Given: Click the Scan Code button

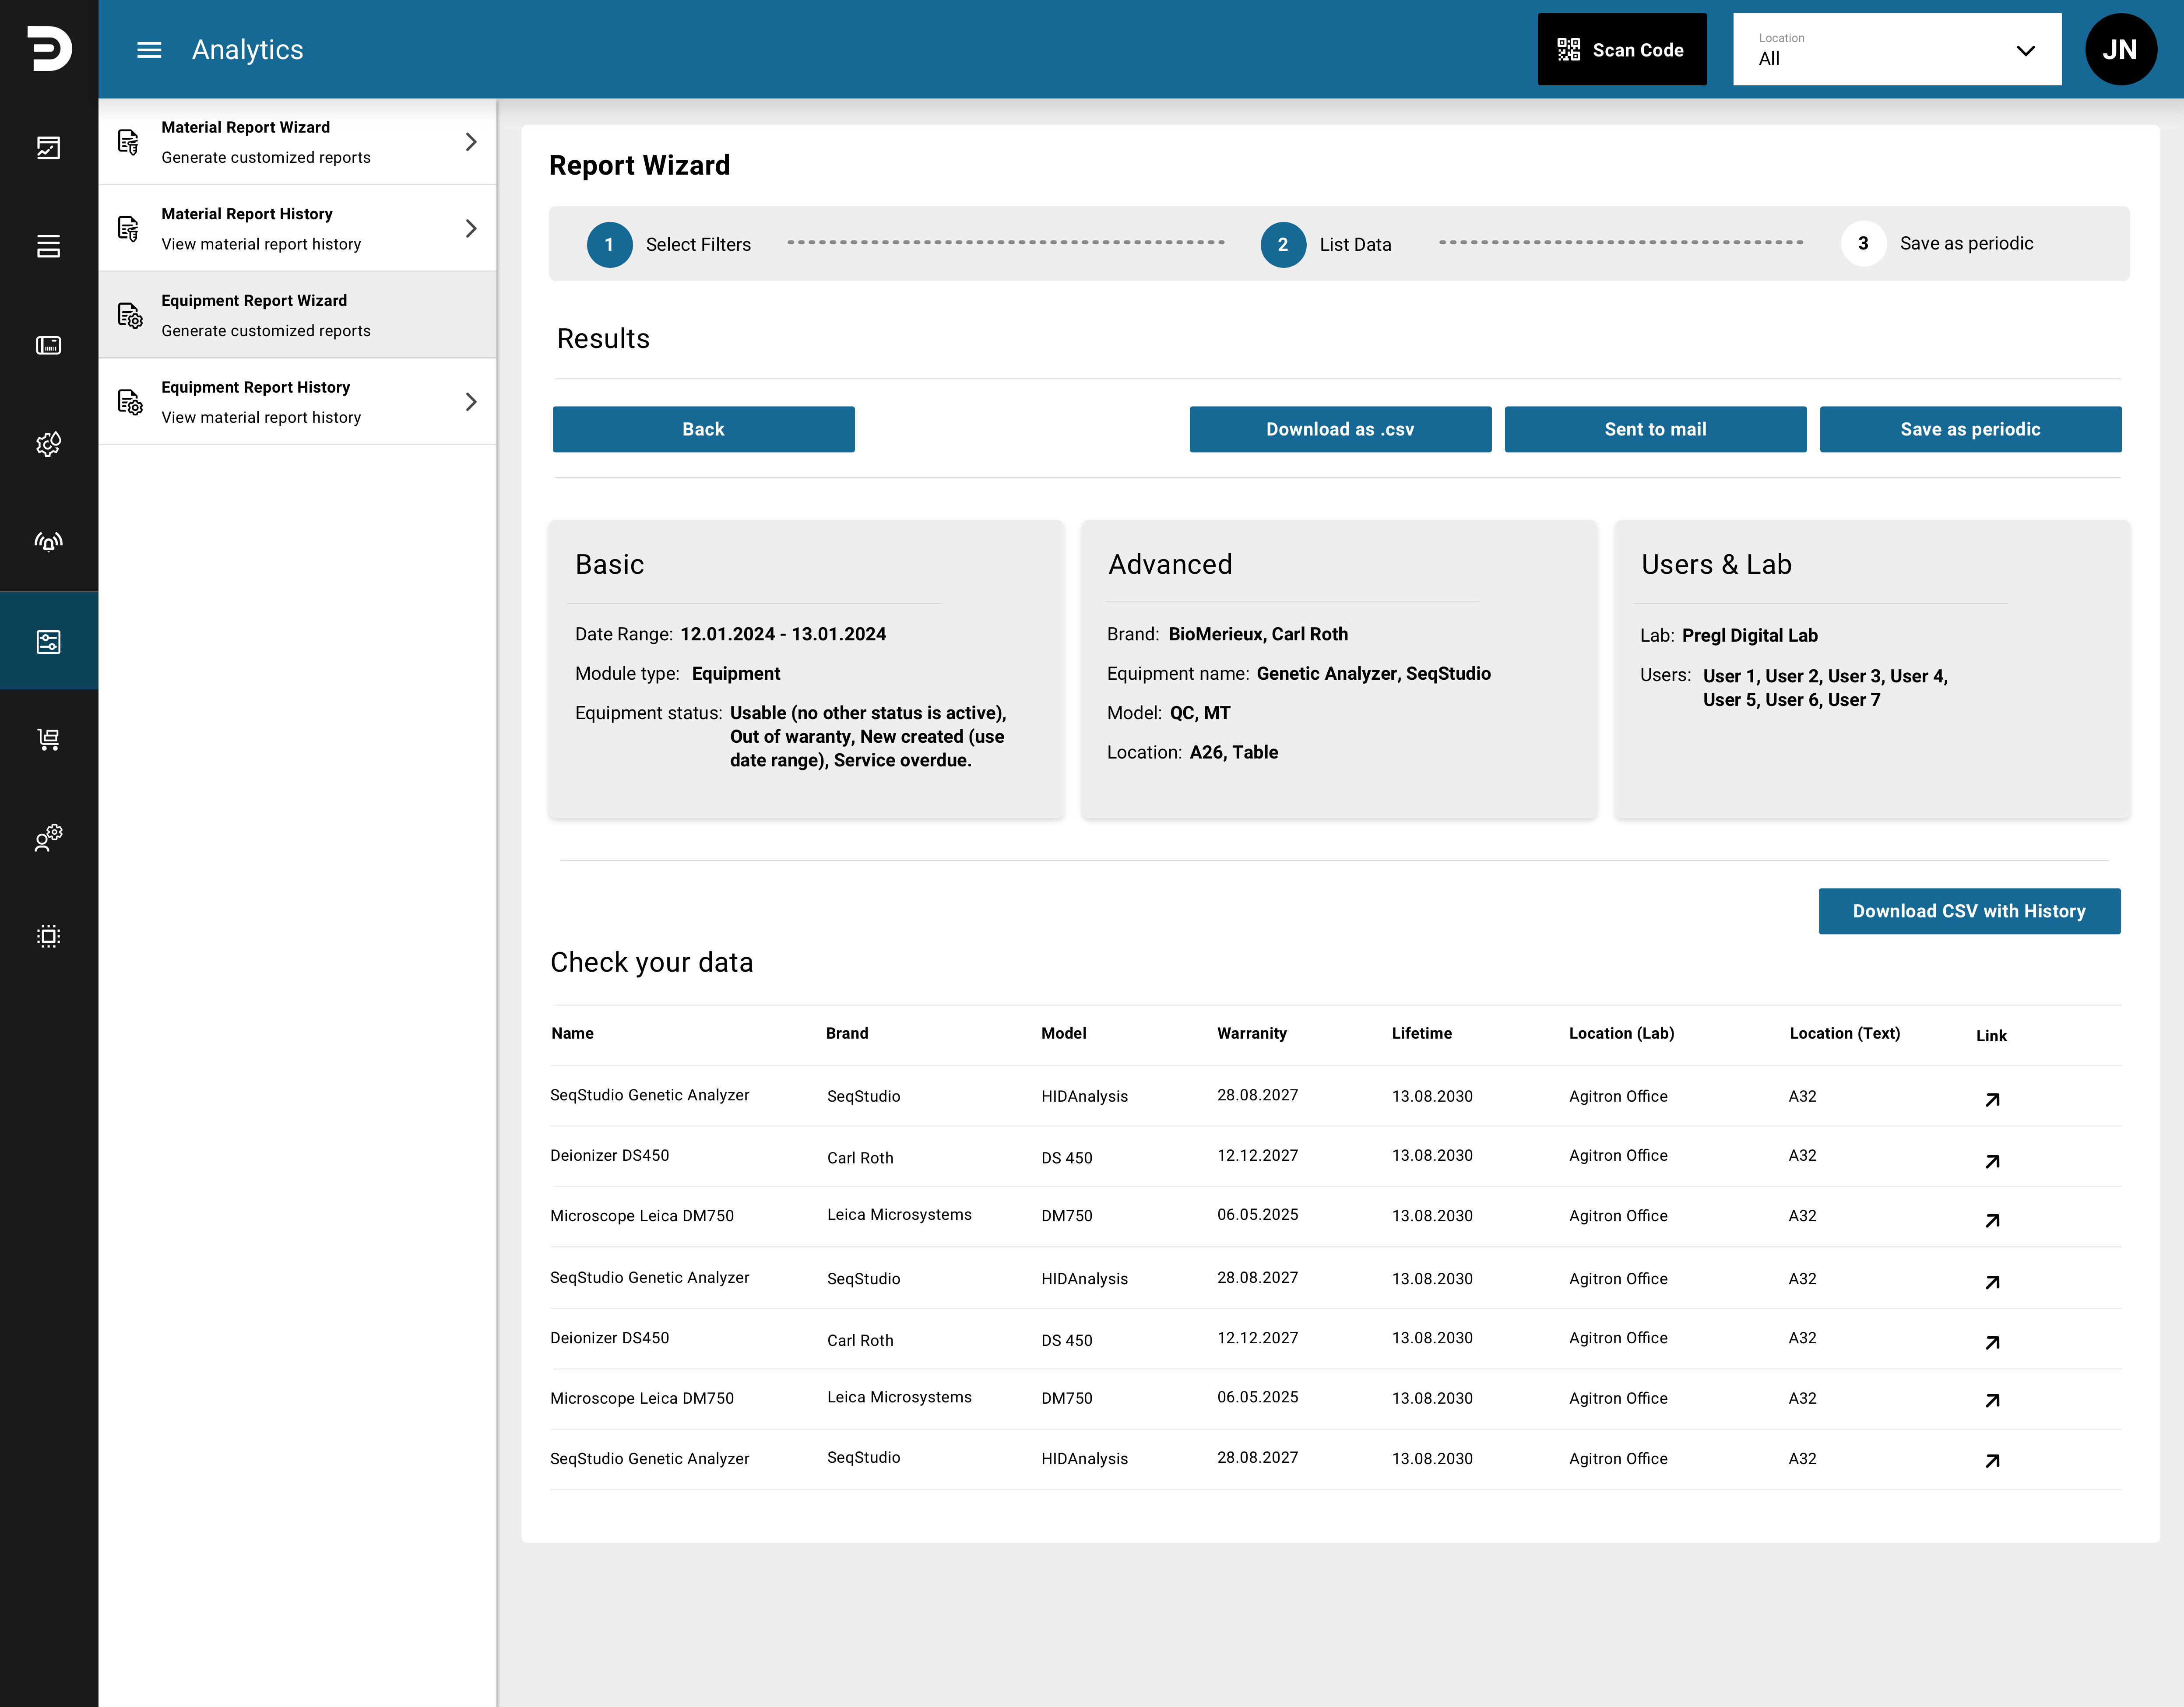Looking at the screenshot, I should (x=1621, y=50).
